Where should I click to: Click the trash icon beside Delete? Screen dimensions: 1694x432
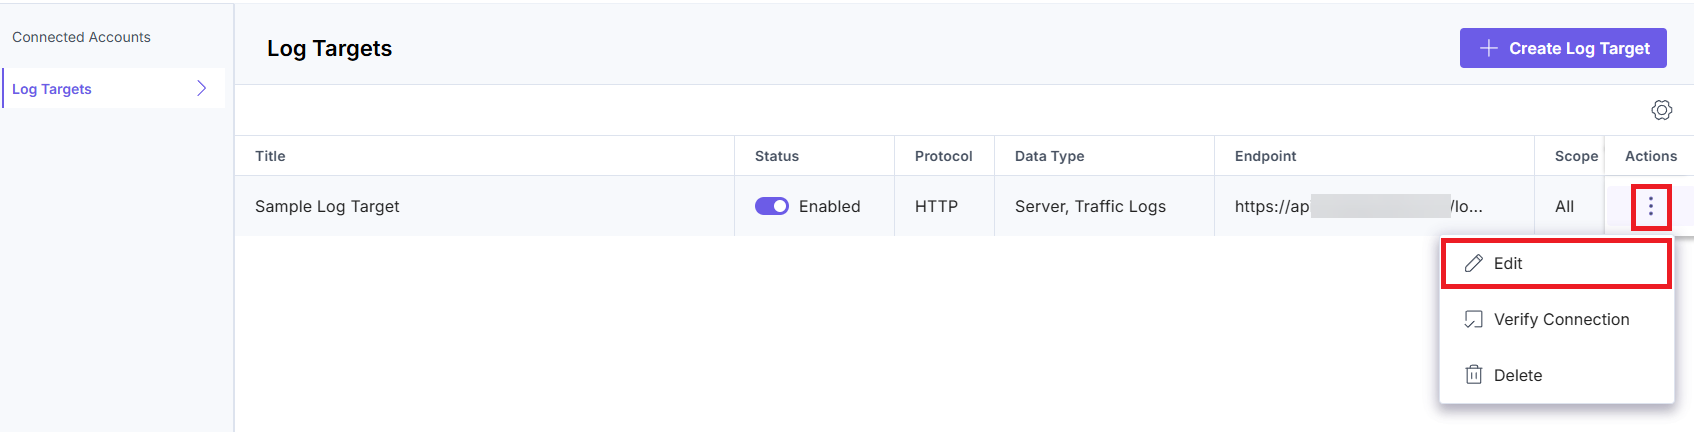(x=1474, y=375)
